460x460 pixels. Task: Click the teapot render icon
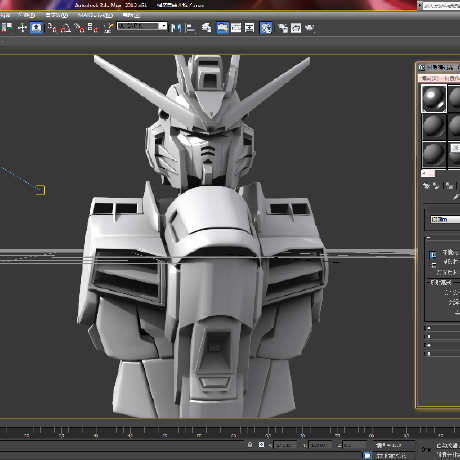(310, 28)
